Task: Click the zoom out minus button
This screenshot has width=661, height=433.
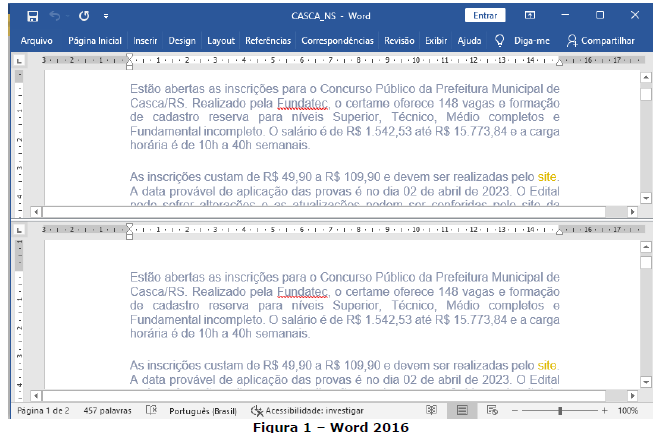Action: 515,411
